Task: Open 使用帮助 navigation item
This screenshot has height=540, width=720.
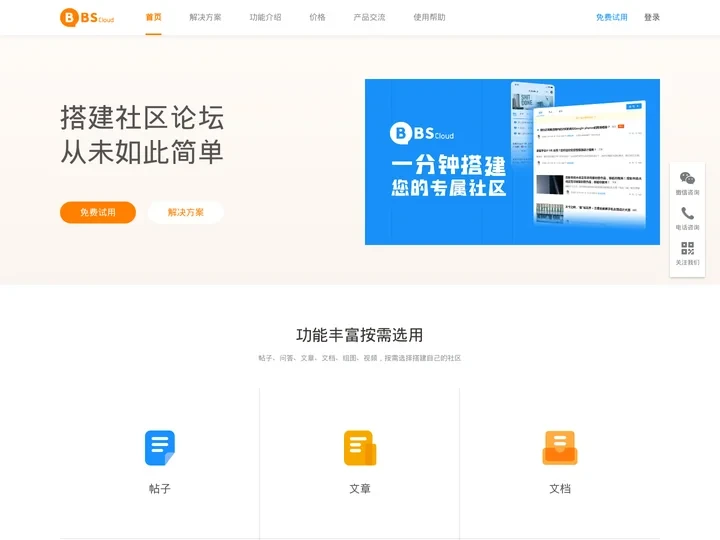Action: (x=429, y=17)
